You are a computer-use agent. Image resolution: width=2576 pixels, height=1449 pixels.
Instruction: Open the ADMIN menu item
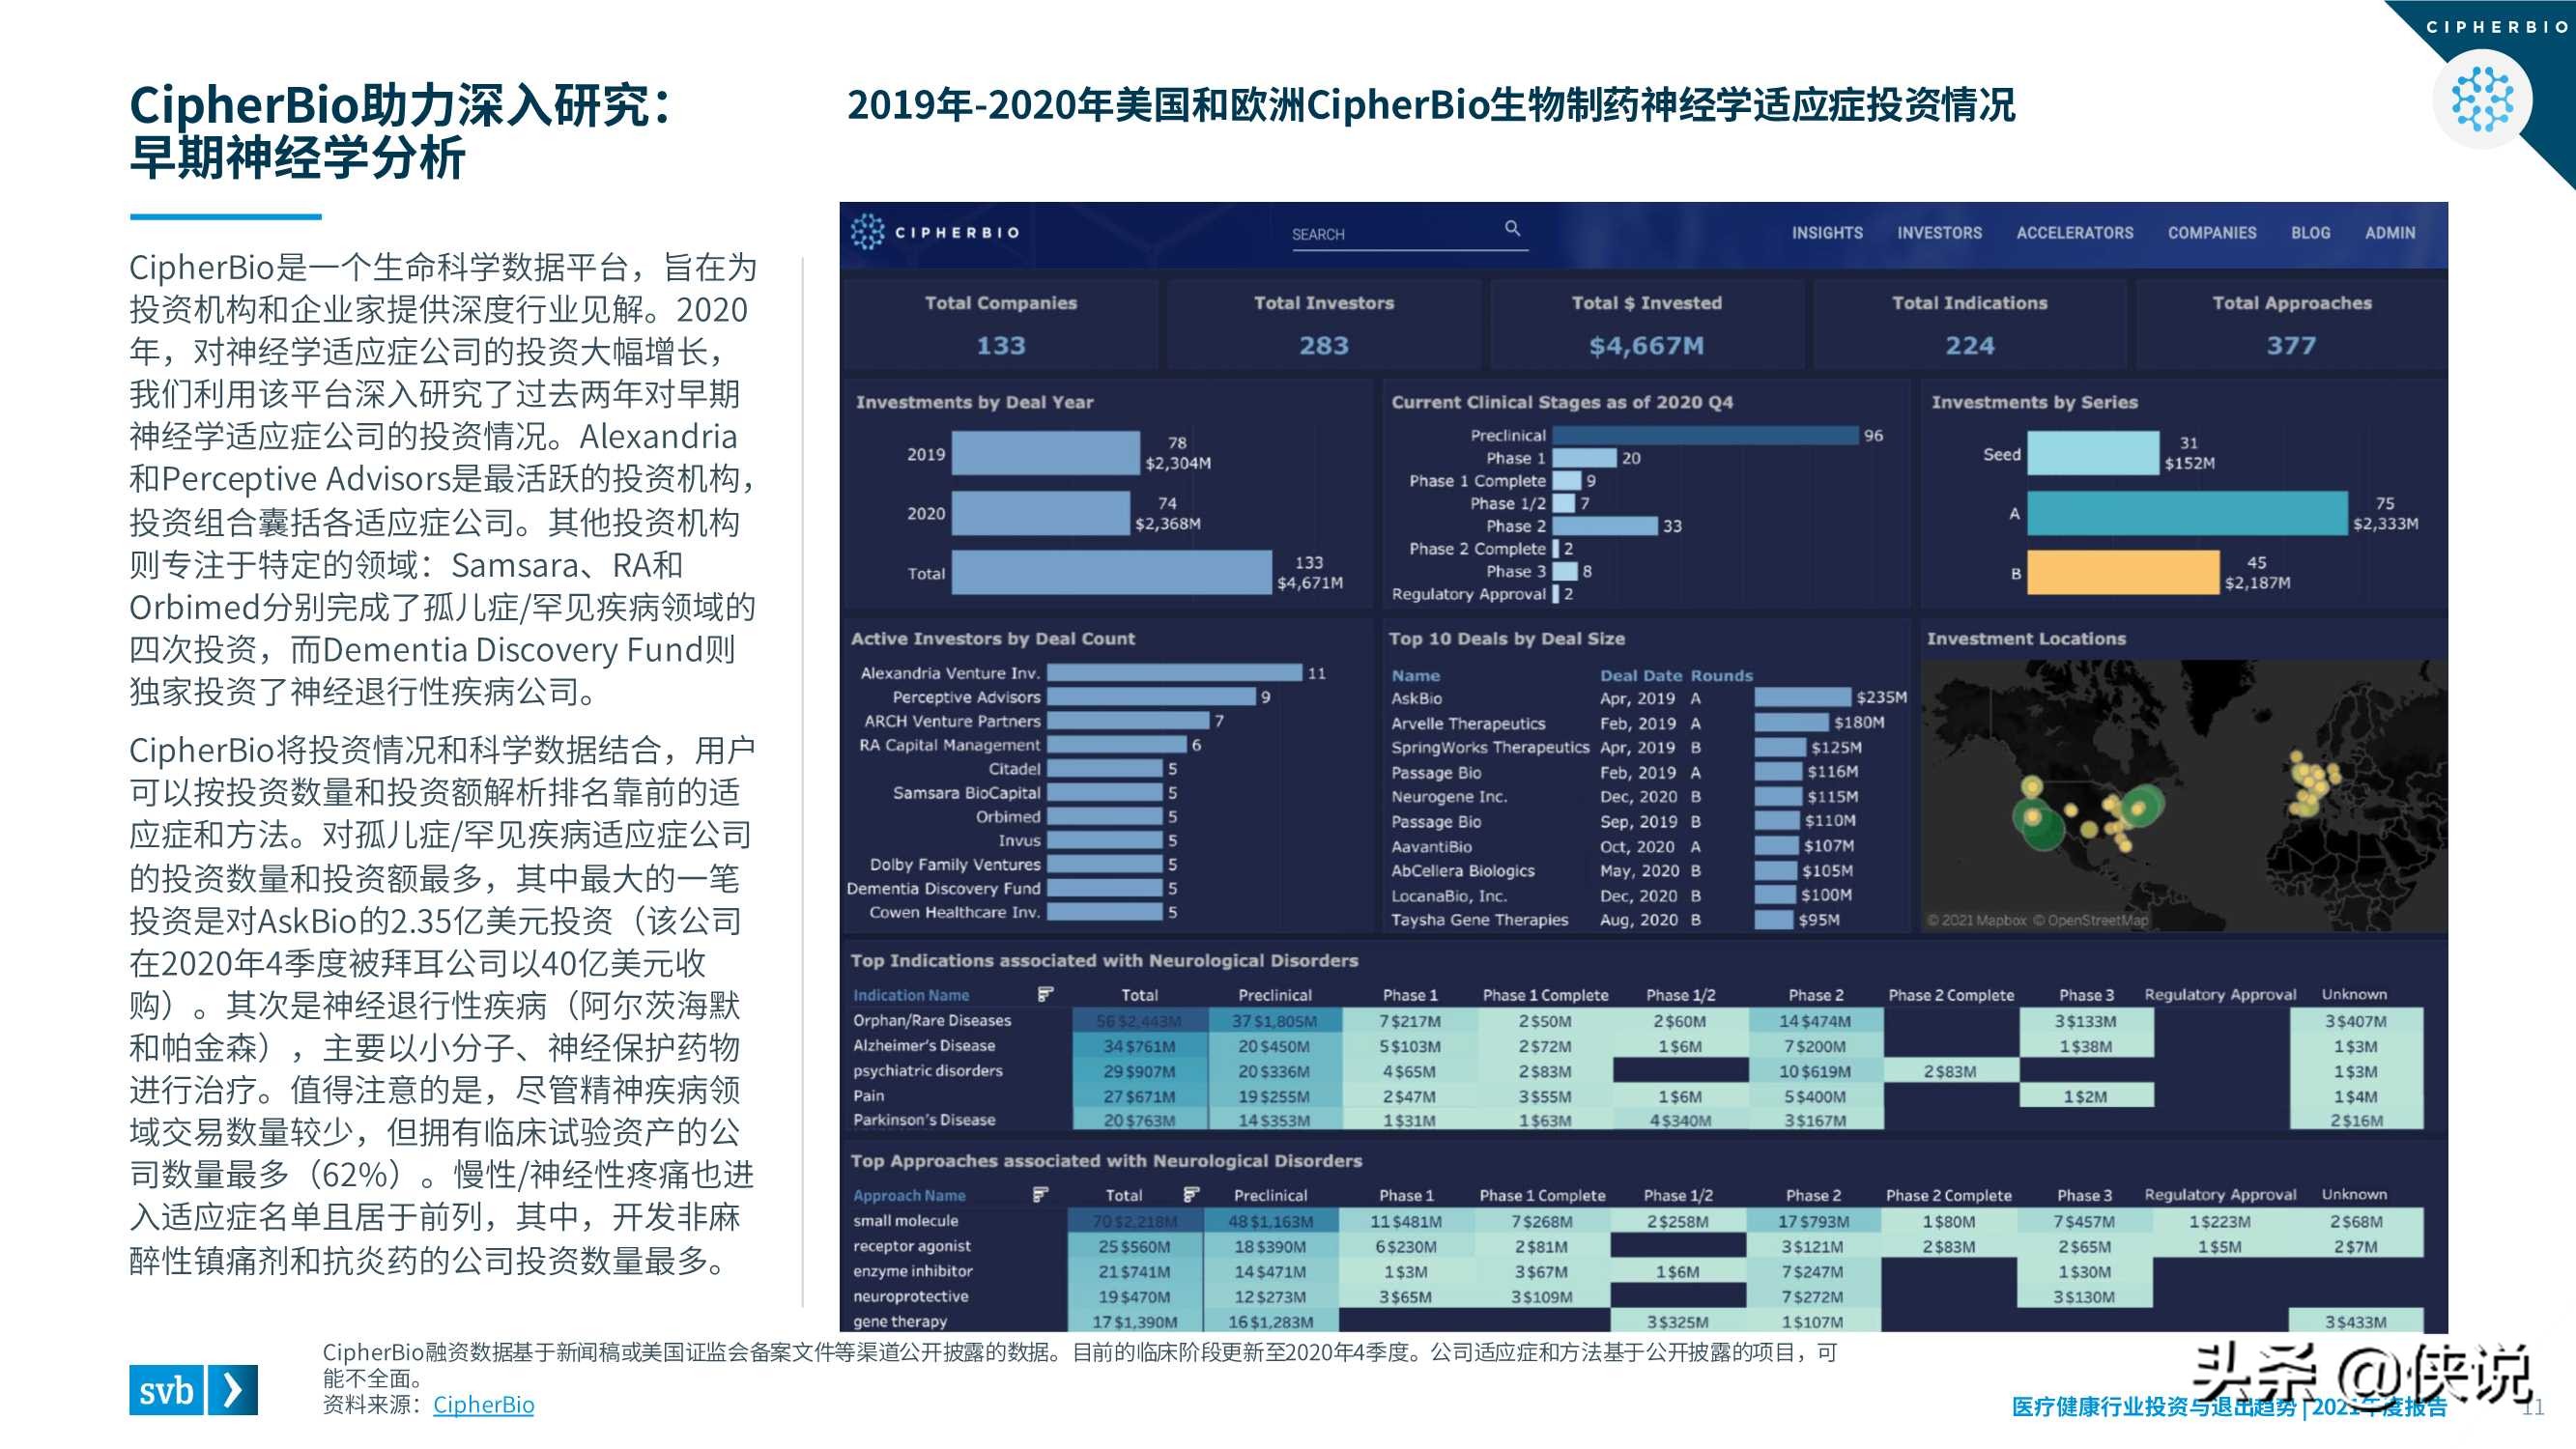2389,233
